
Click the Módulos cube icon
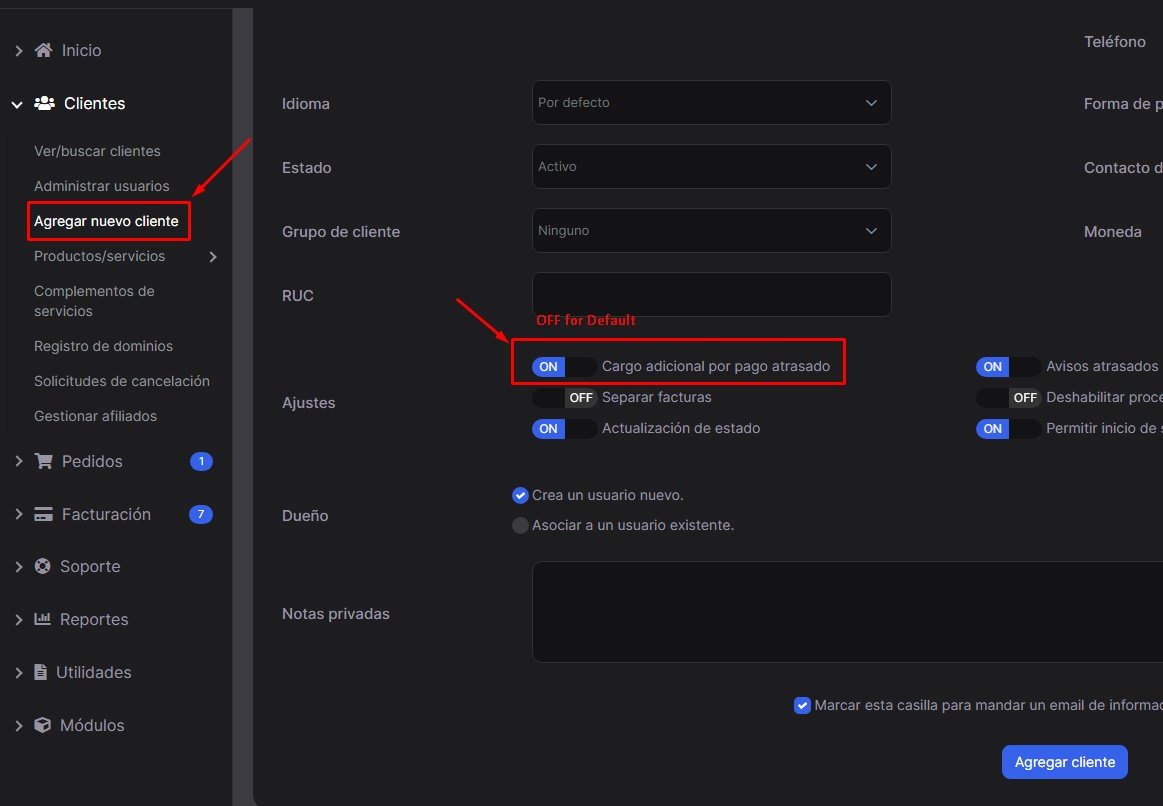(42, 725)
